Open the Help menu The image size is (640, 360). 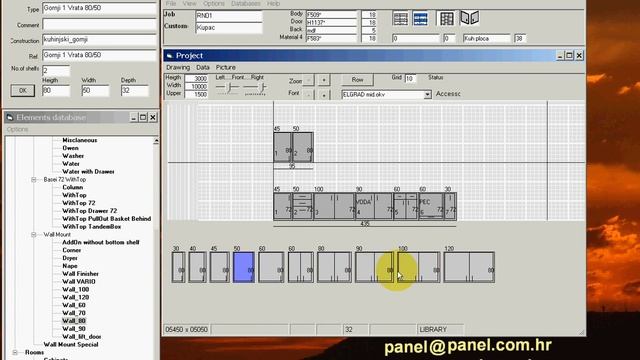coord(273,3)
